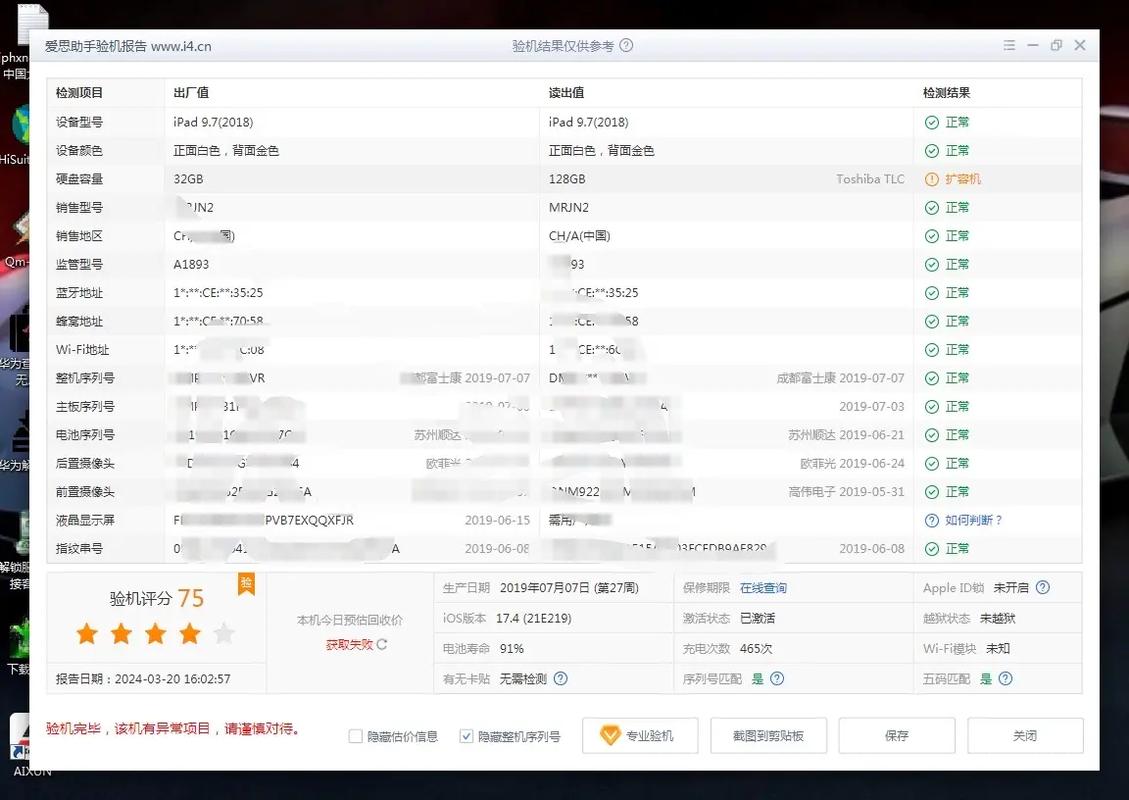Toggle the 正常 status for Wi-Fi地址 row

coord(930,349)
